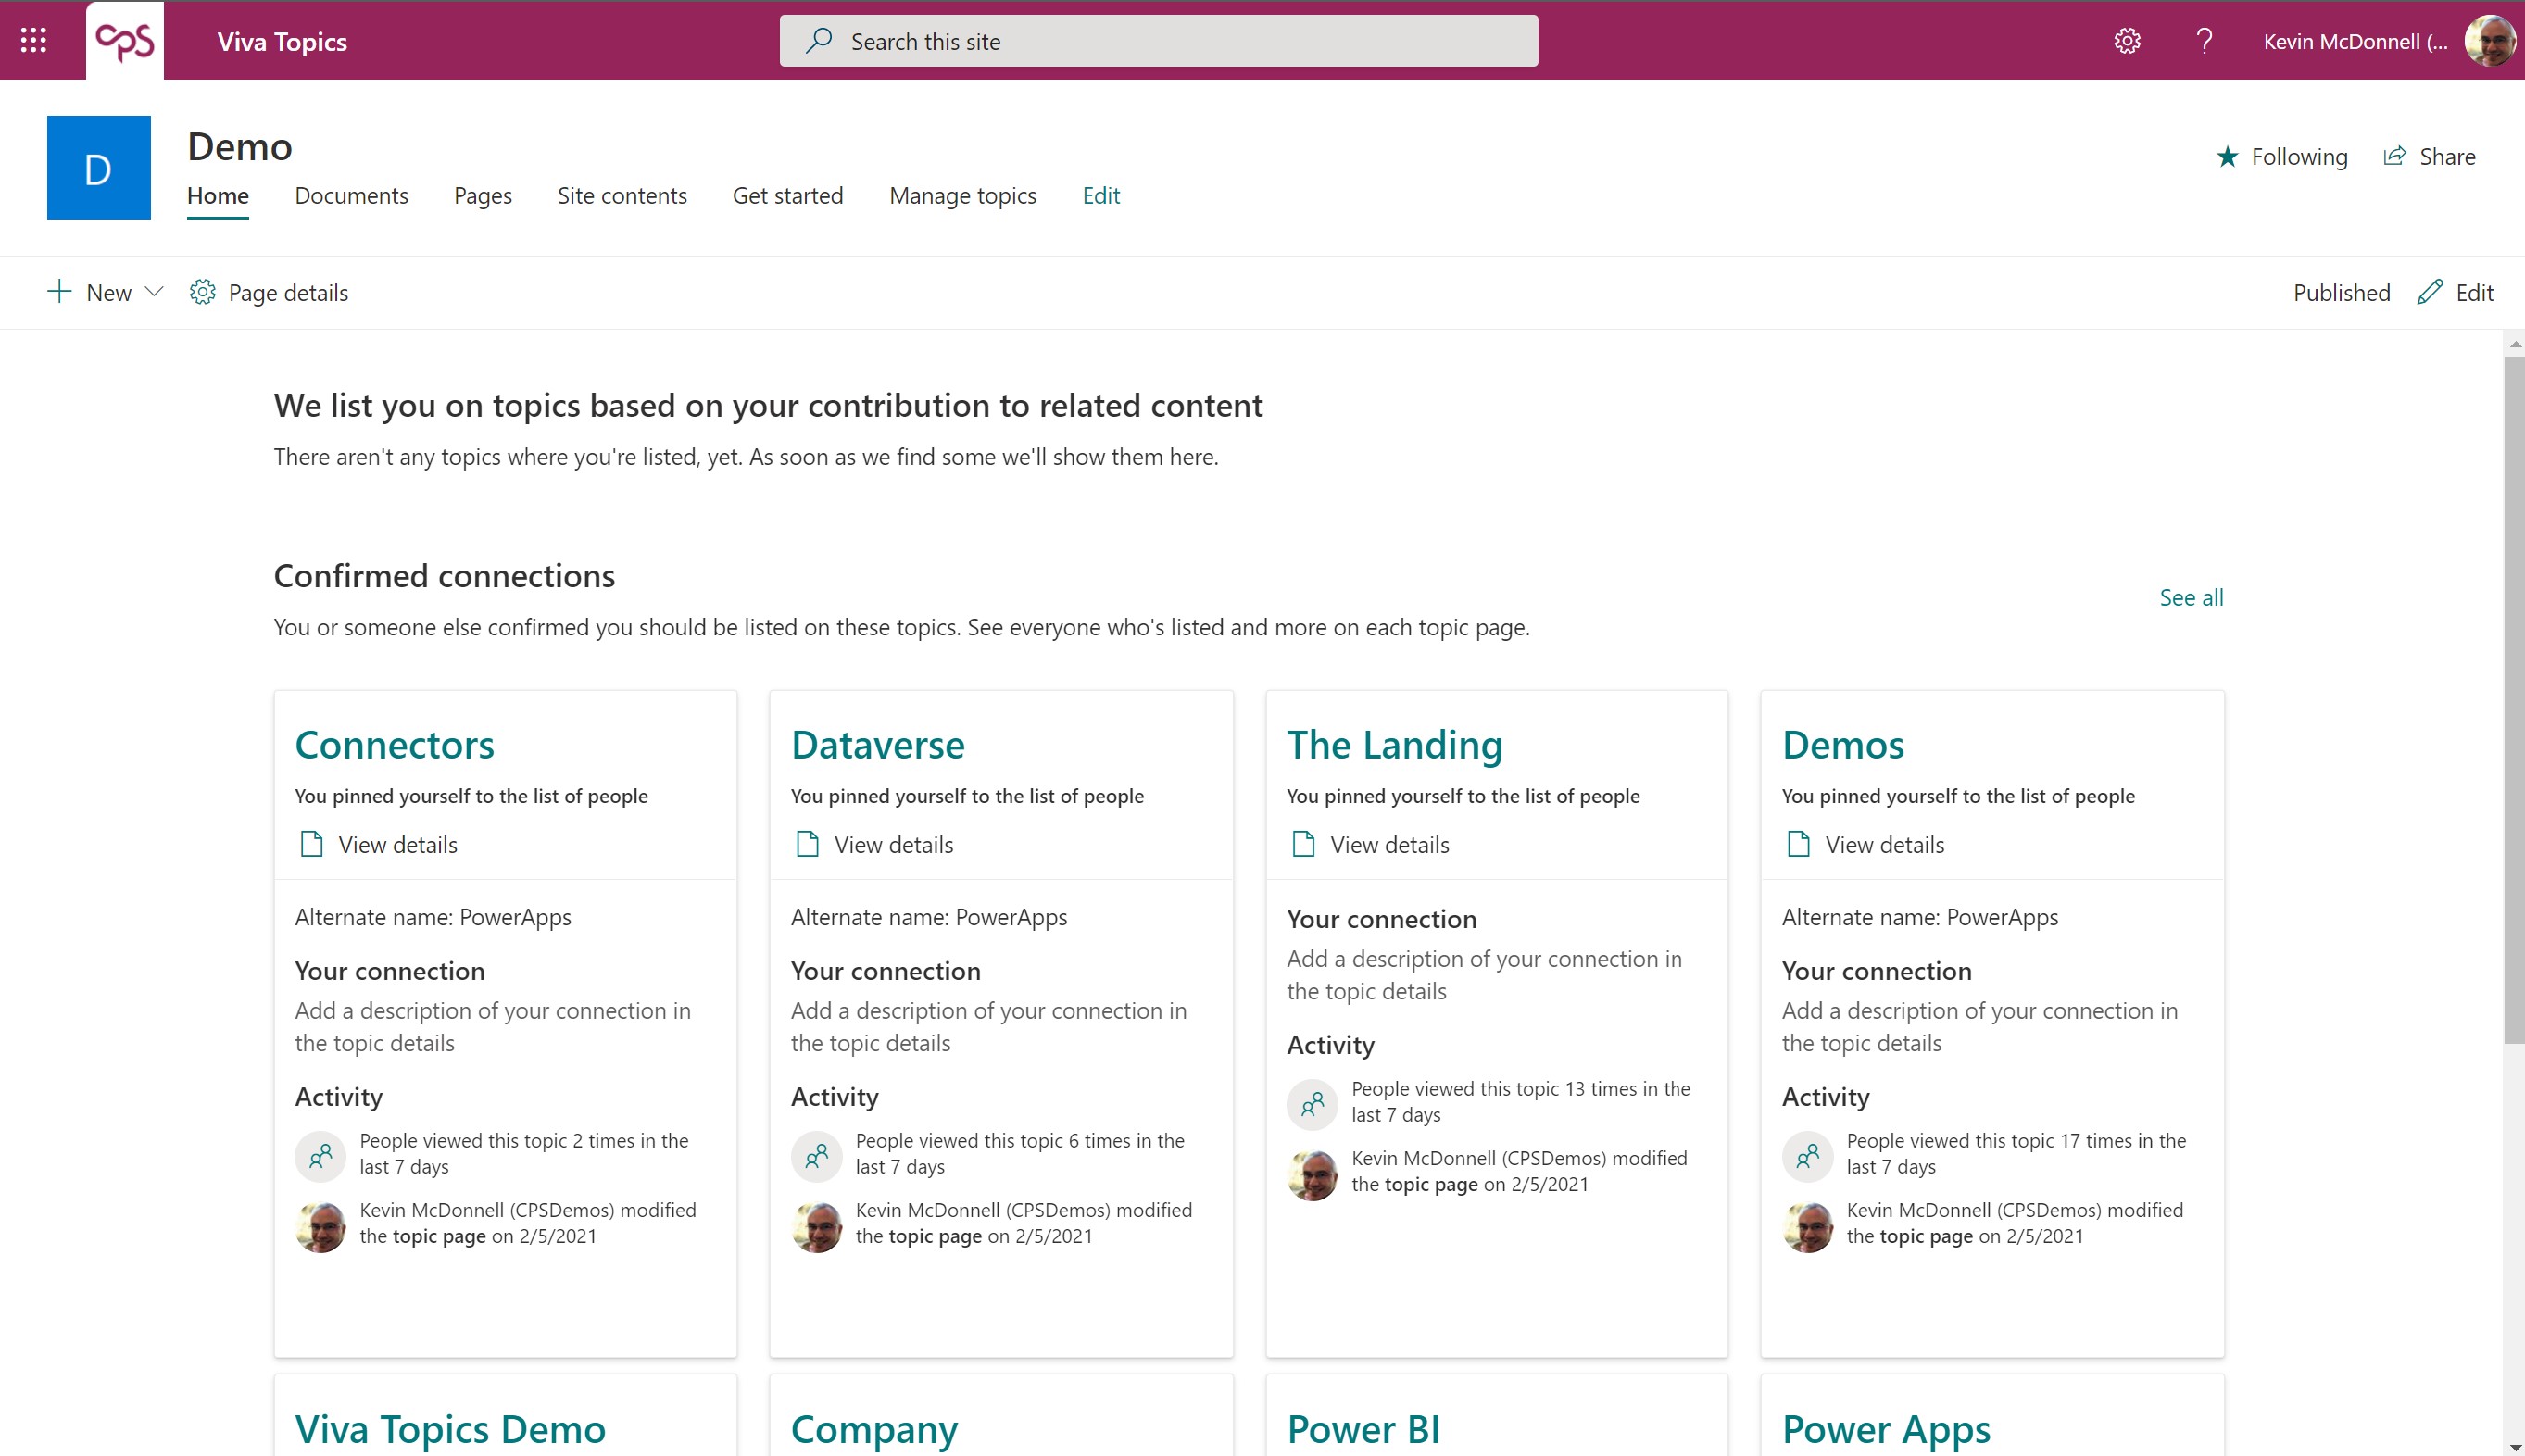Open the Dataverse topic title link
2525x1456 pixels.
(877, 745)
